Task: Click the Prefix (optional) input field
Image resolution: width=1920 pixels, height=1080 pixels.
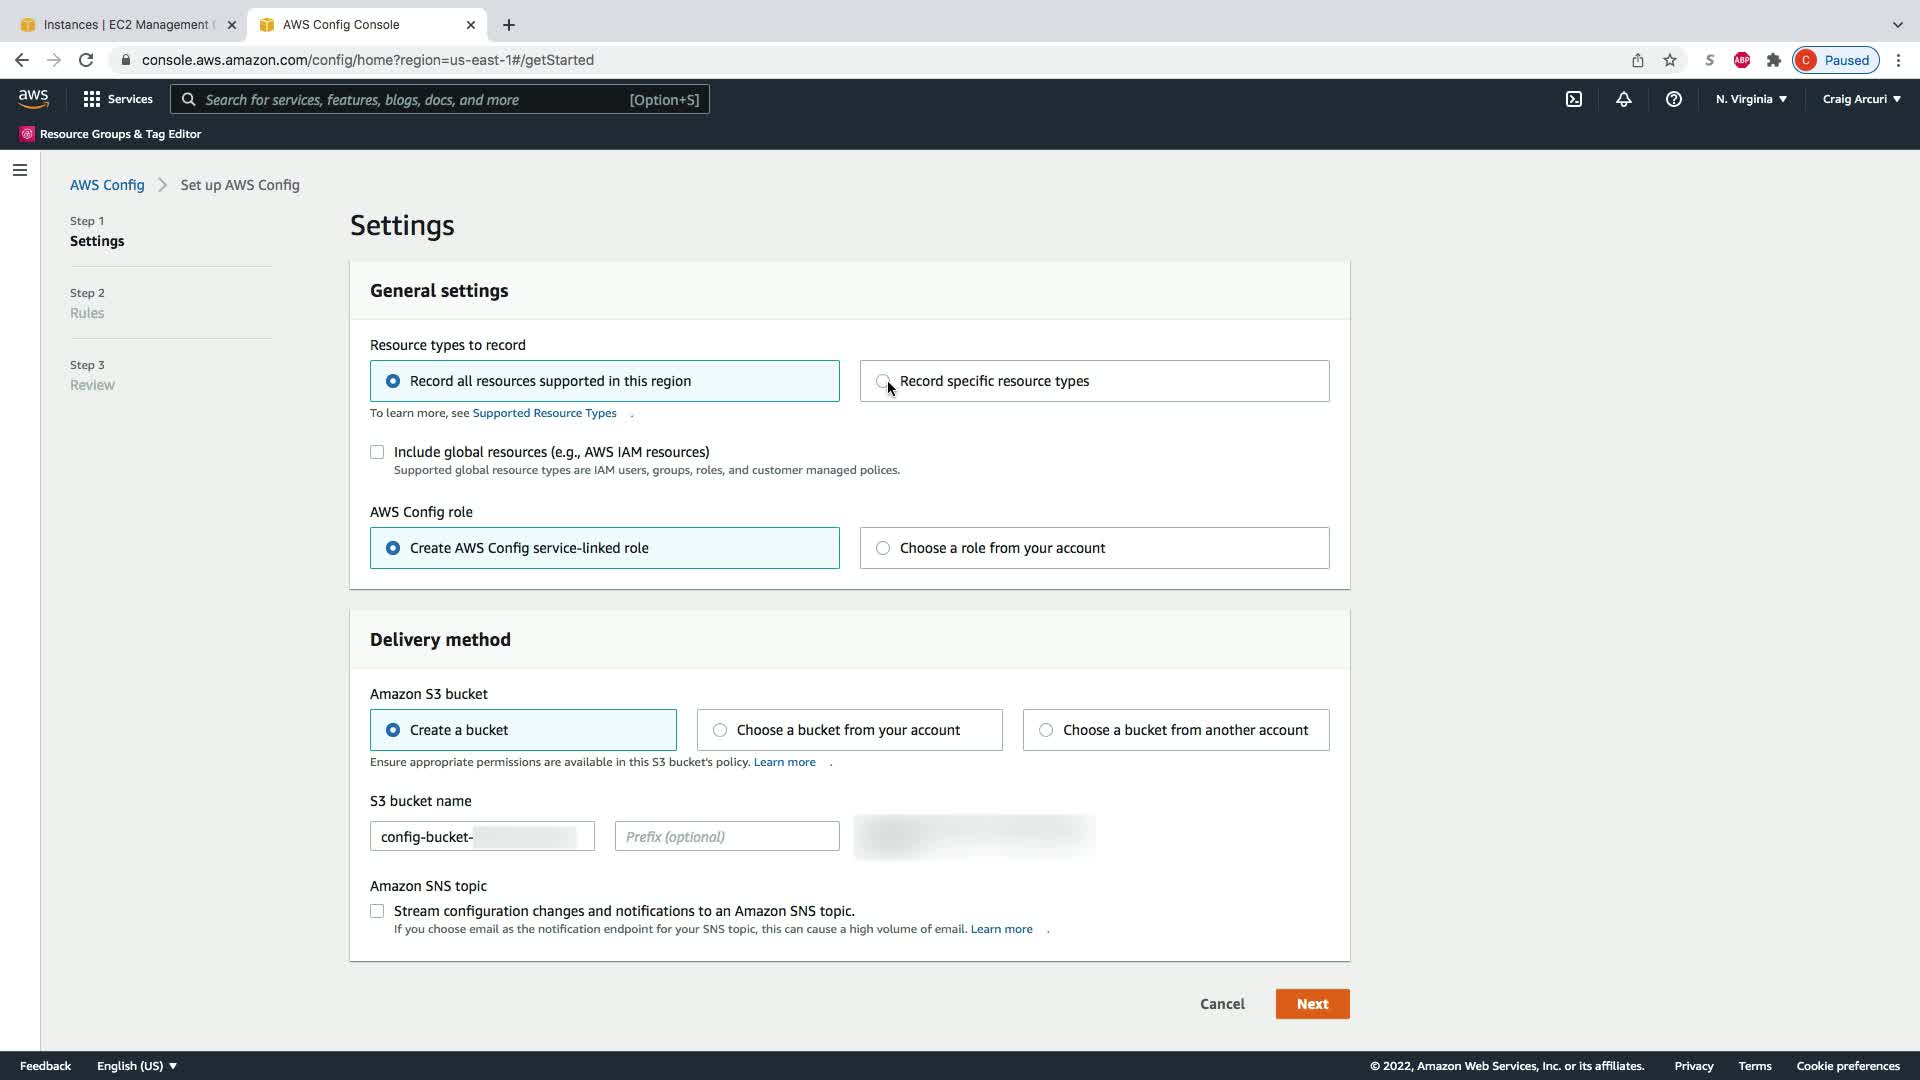Action: 727,837
